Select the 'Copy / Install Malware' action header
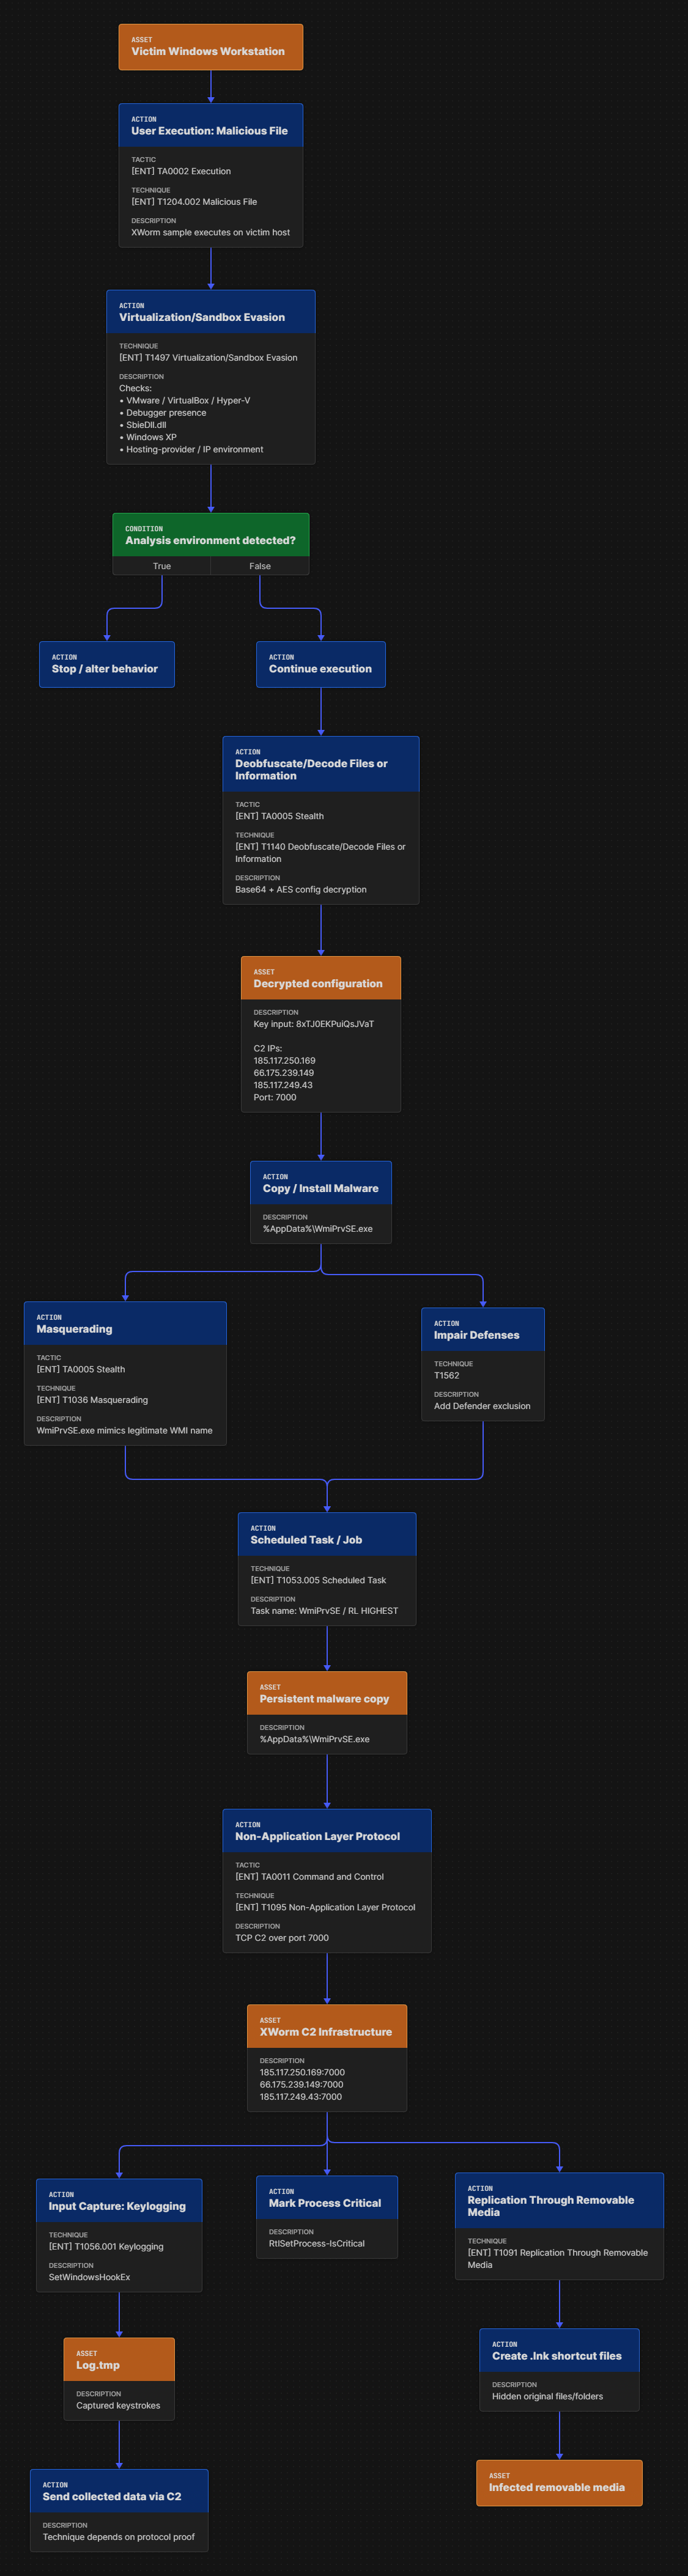Viewport: 688px width, 2576px height. pos(320,1183)
